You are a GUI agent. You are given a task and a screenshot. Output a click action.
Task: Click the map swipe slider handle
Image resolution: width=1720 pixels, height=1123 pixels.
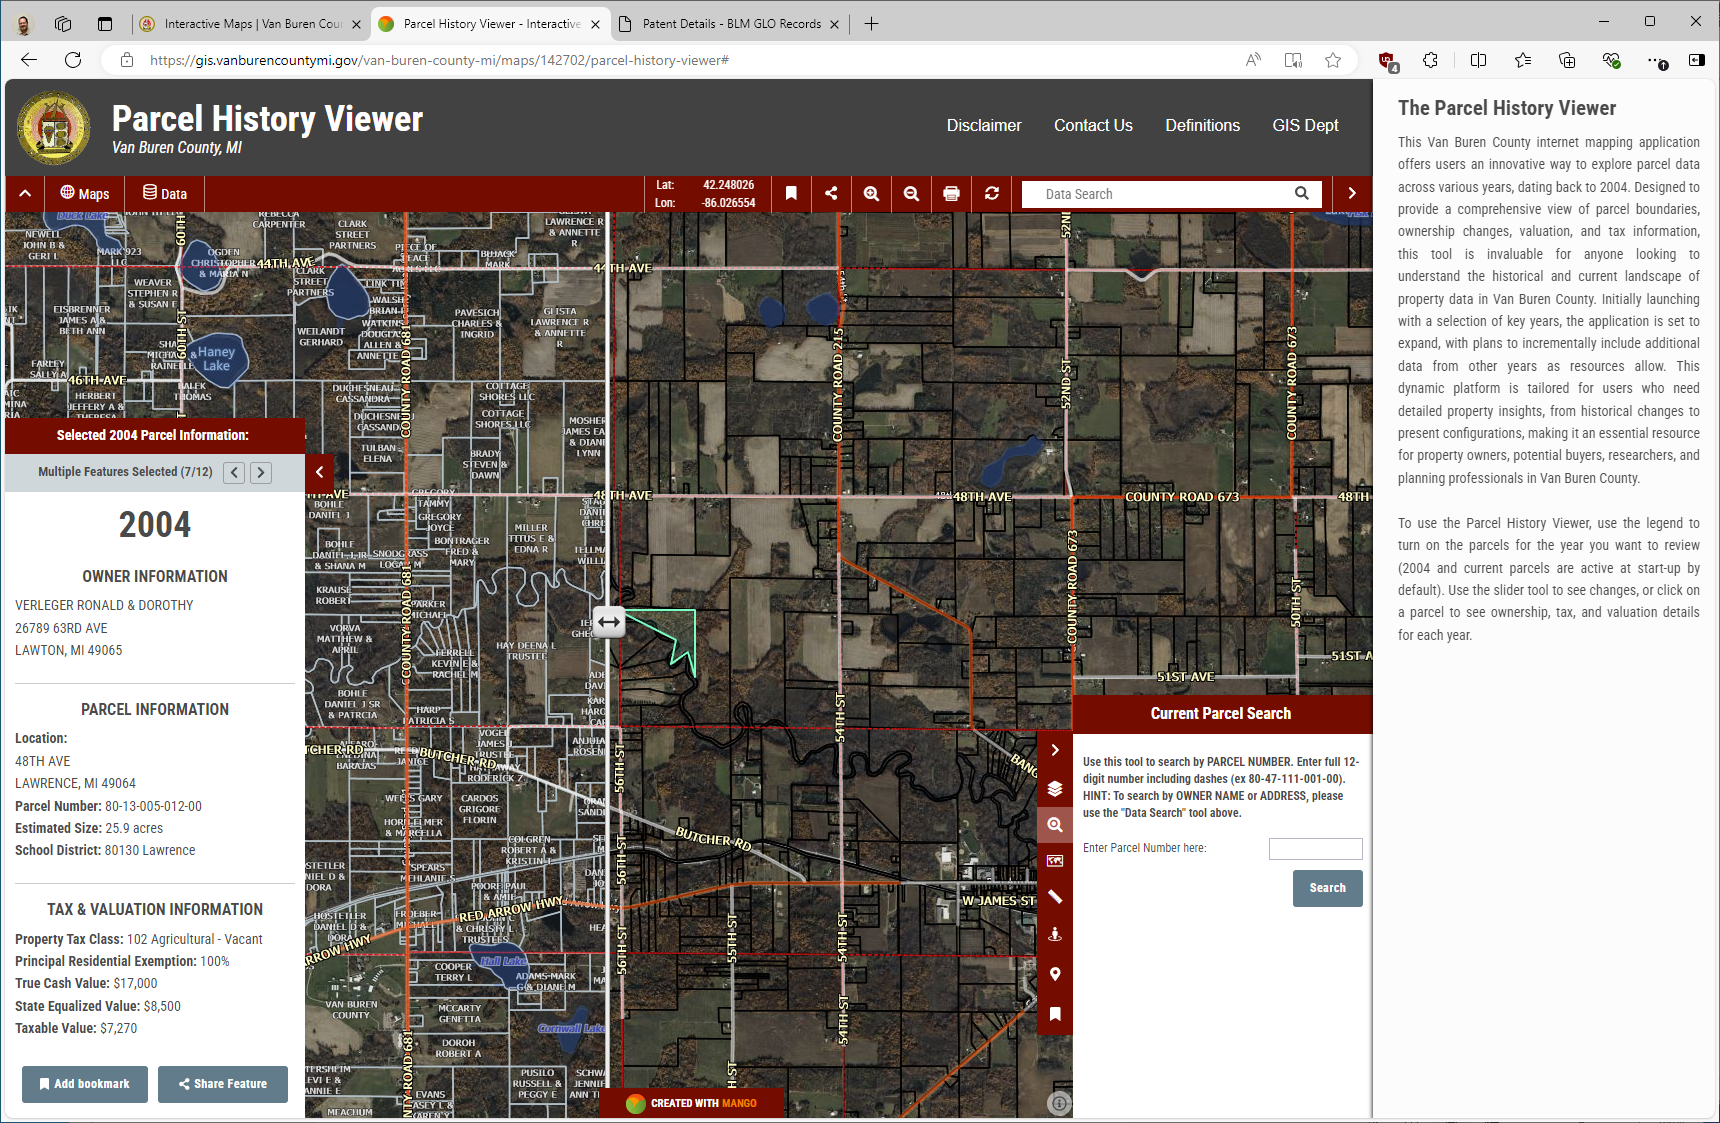pyautogui.click(x=609, y=622)
